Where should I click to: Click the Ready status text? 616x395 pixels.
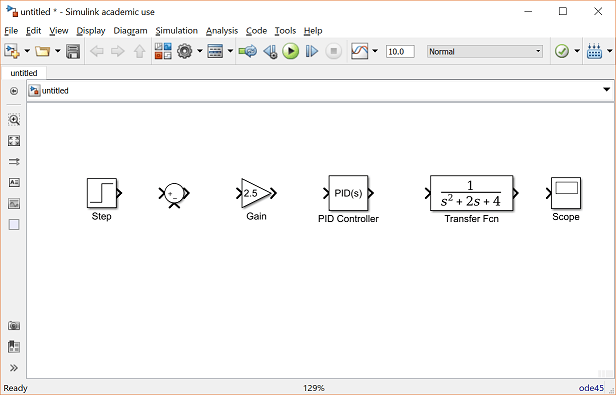[x=15, y=388]
